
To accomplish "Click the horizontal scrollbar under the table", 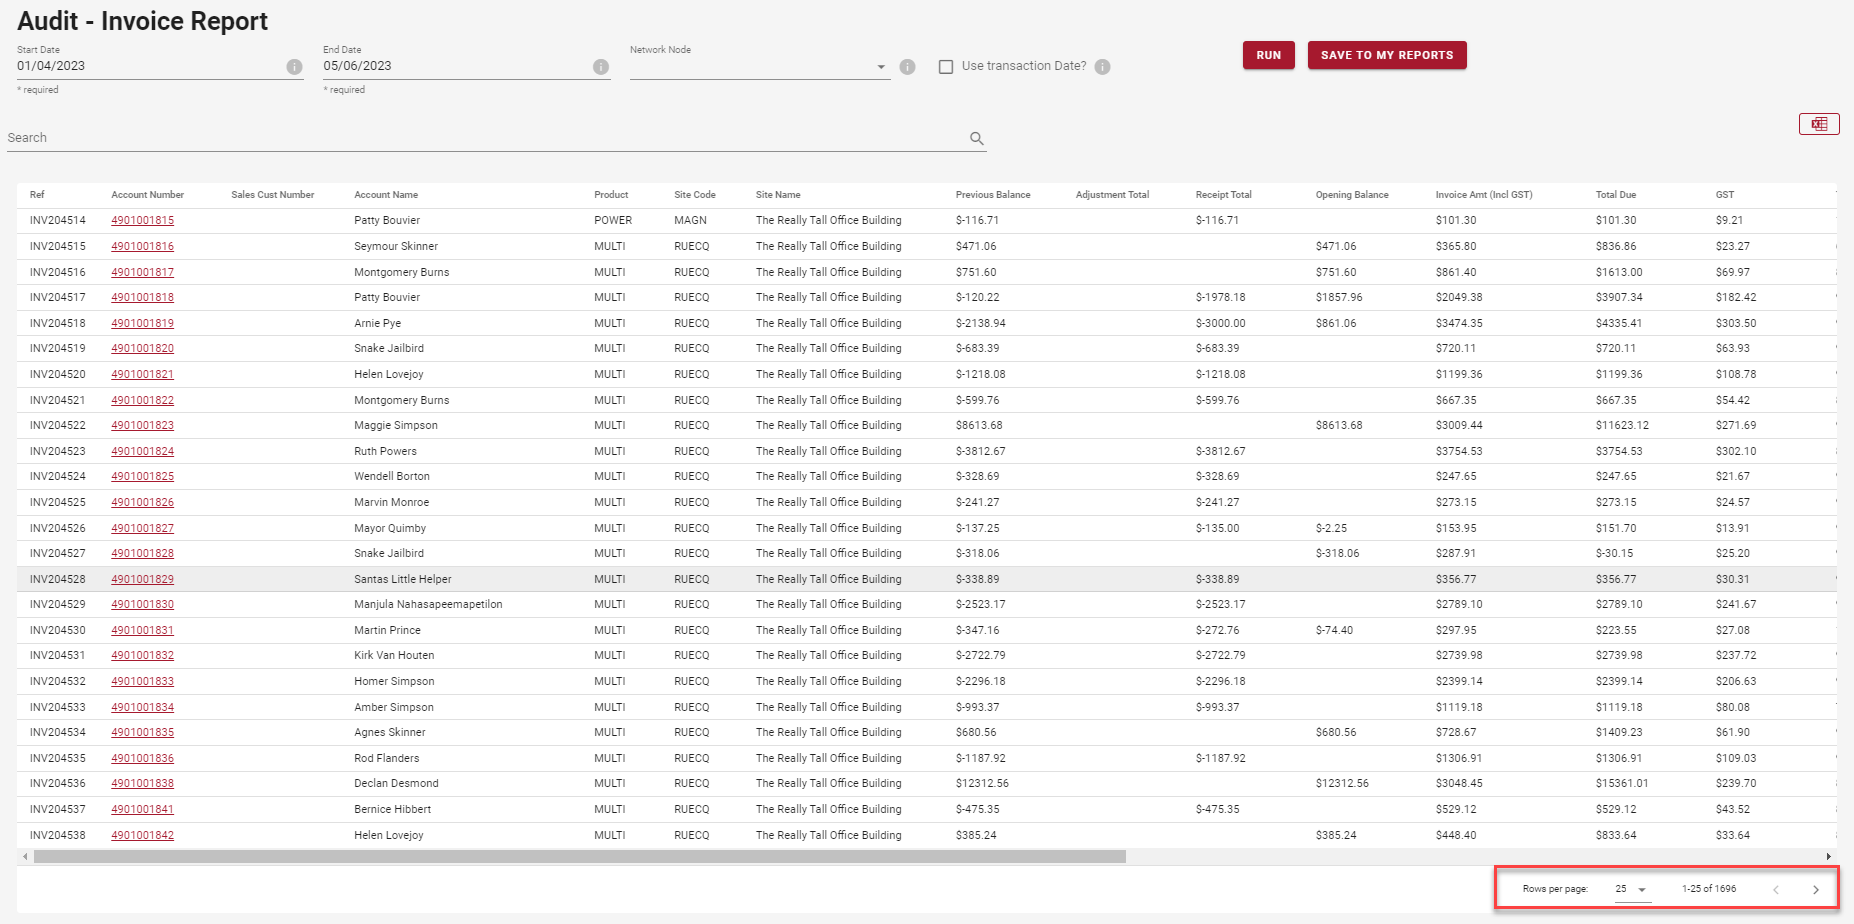I will (580, 857).
